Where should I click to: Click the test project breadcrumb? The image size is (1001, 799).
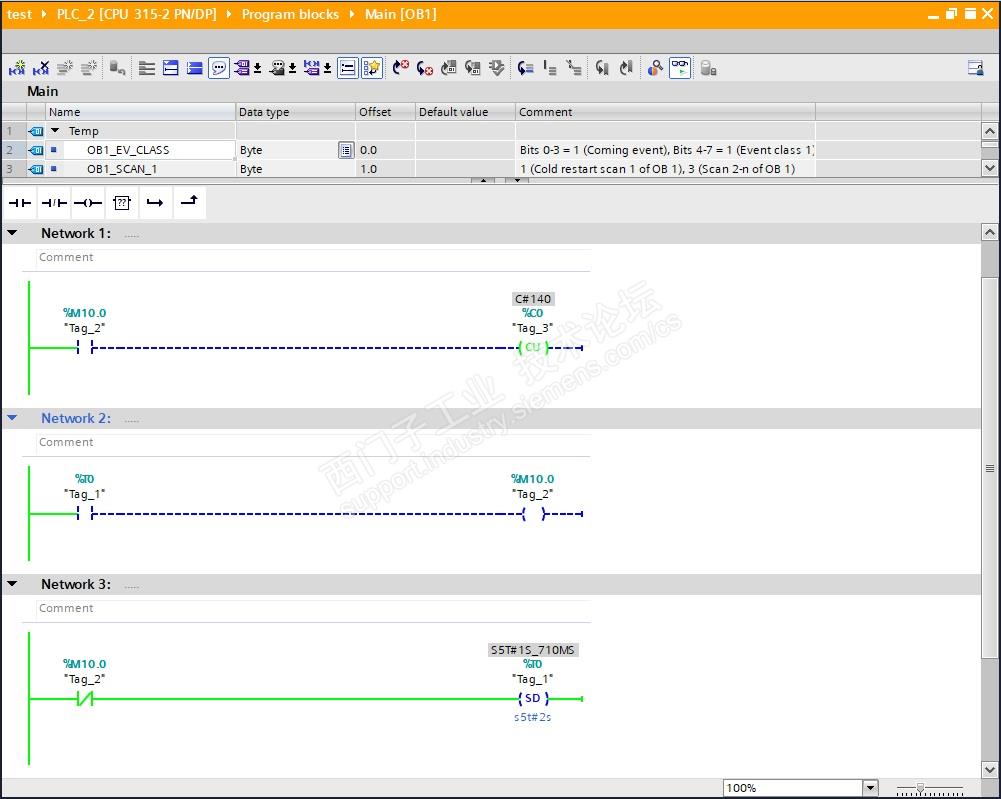[x=19, y=14]
